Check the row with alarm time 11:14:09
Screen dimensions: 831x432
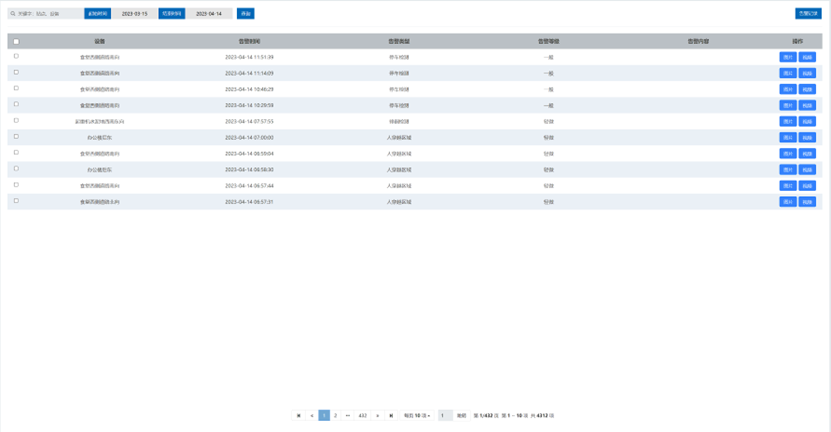pyautogui.click(x=16, y=73)
